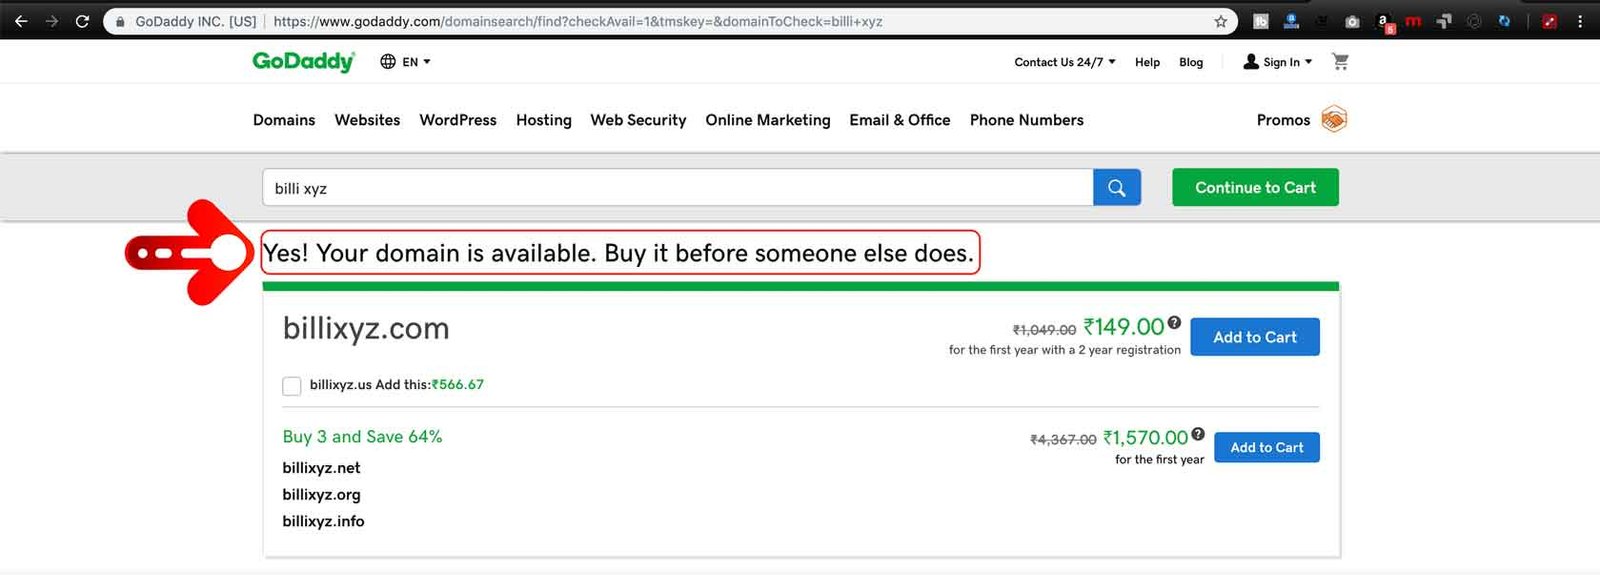Open the Hosting menu
This screenshot has width=1600, height=575.
544,120
